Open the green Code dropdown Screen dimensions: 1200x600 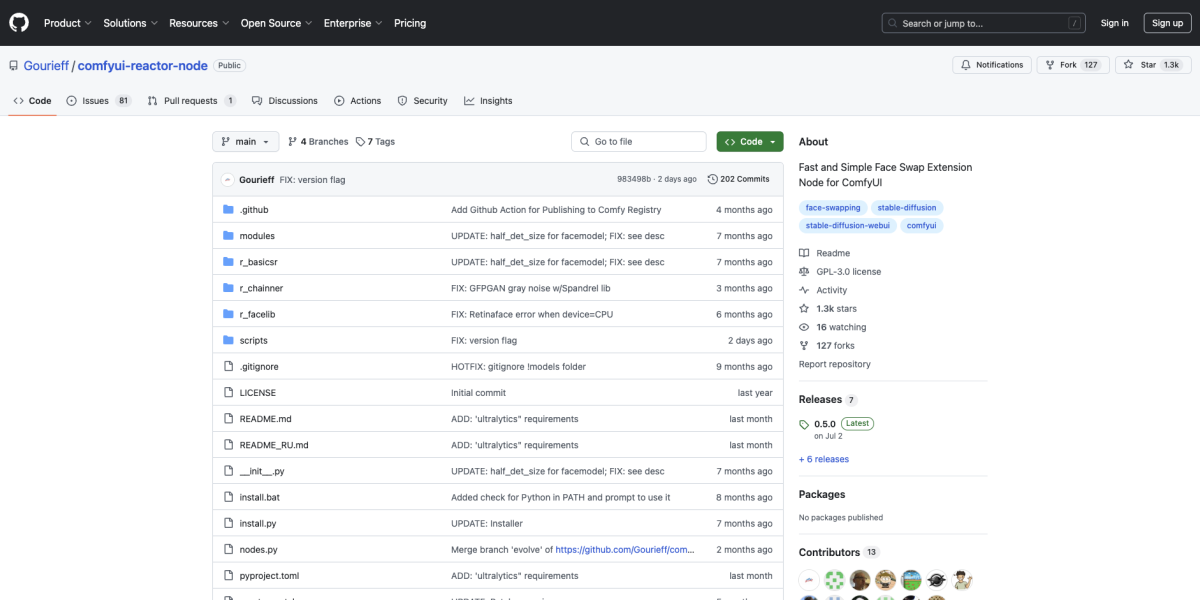(x=750, y=142)
